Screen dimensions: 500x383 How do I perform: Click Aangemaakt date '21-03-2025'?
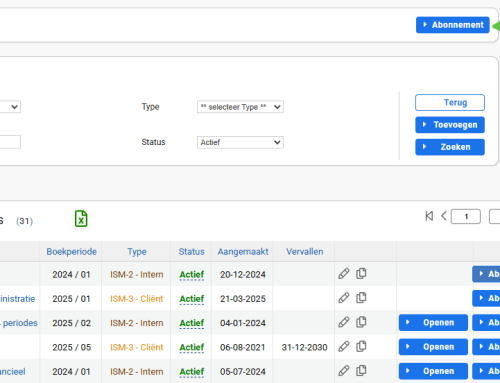(x=243, y=299)
